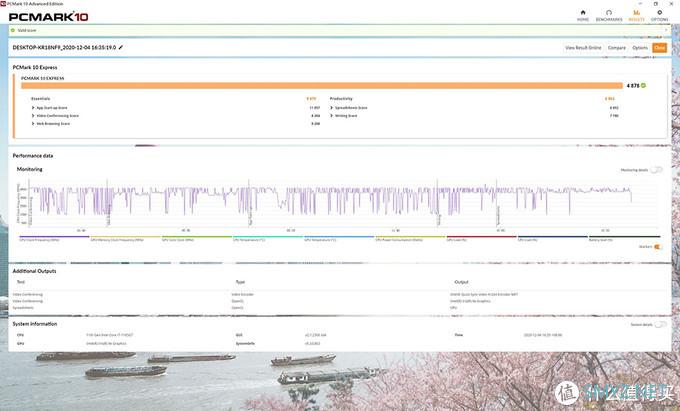Click the overall score 4 878

coord(633,85)
